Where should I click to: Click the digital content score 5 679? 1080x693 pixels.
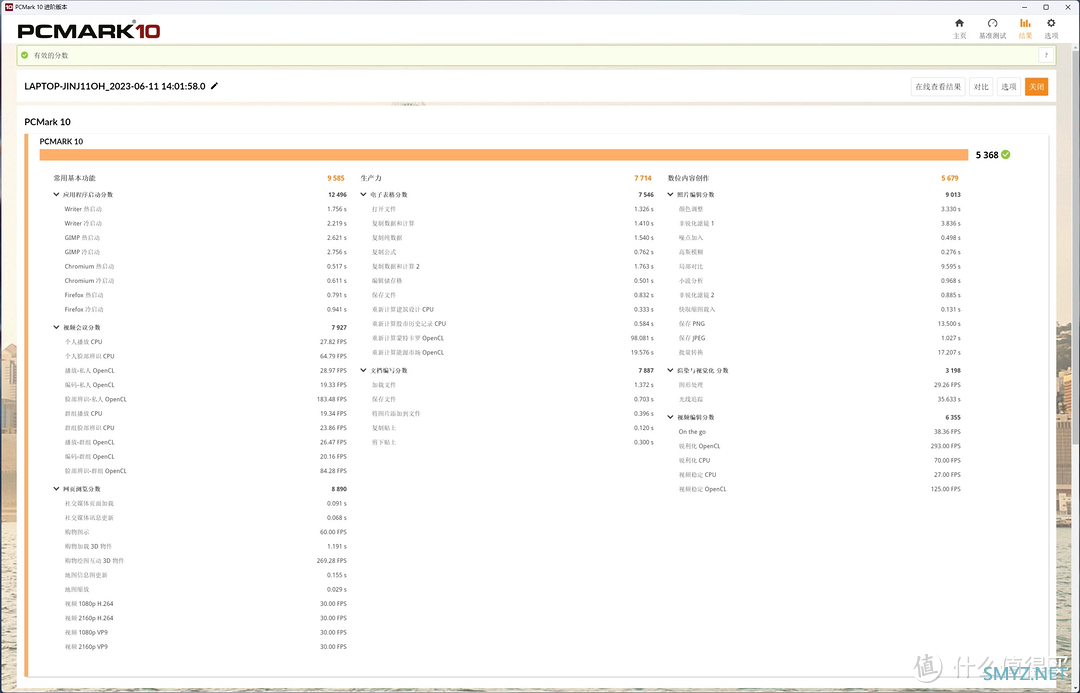pyautogui.click(x=950, y=178)
